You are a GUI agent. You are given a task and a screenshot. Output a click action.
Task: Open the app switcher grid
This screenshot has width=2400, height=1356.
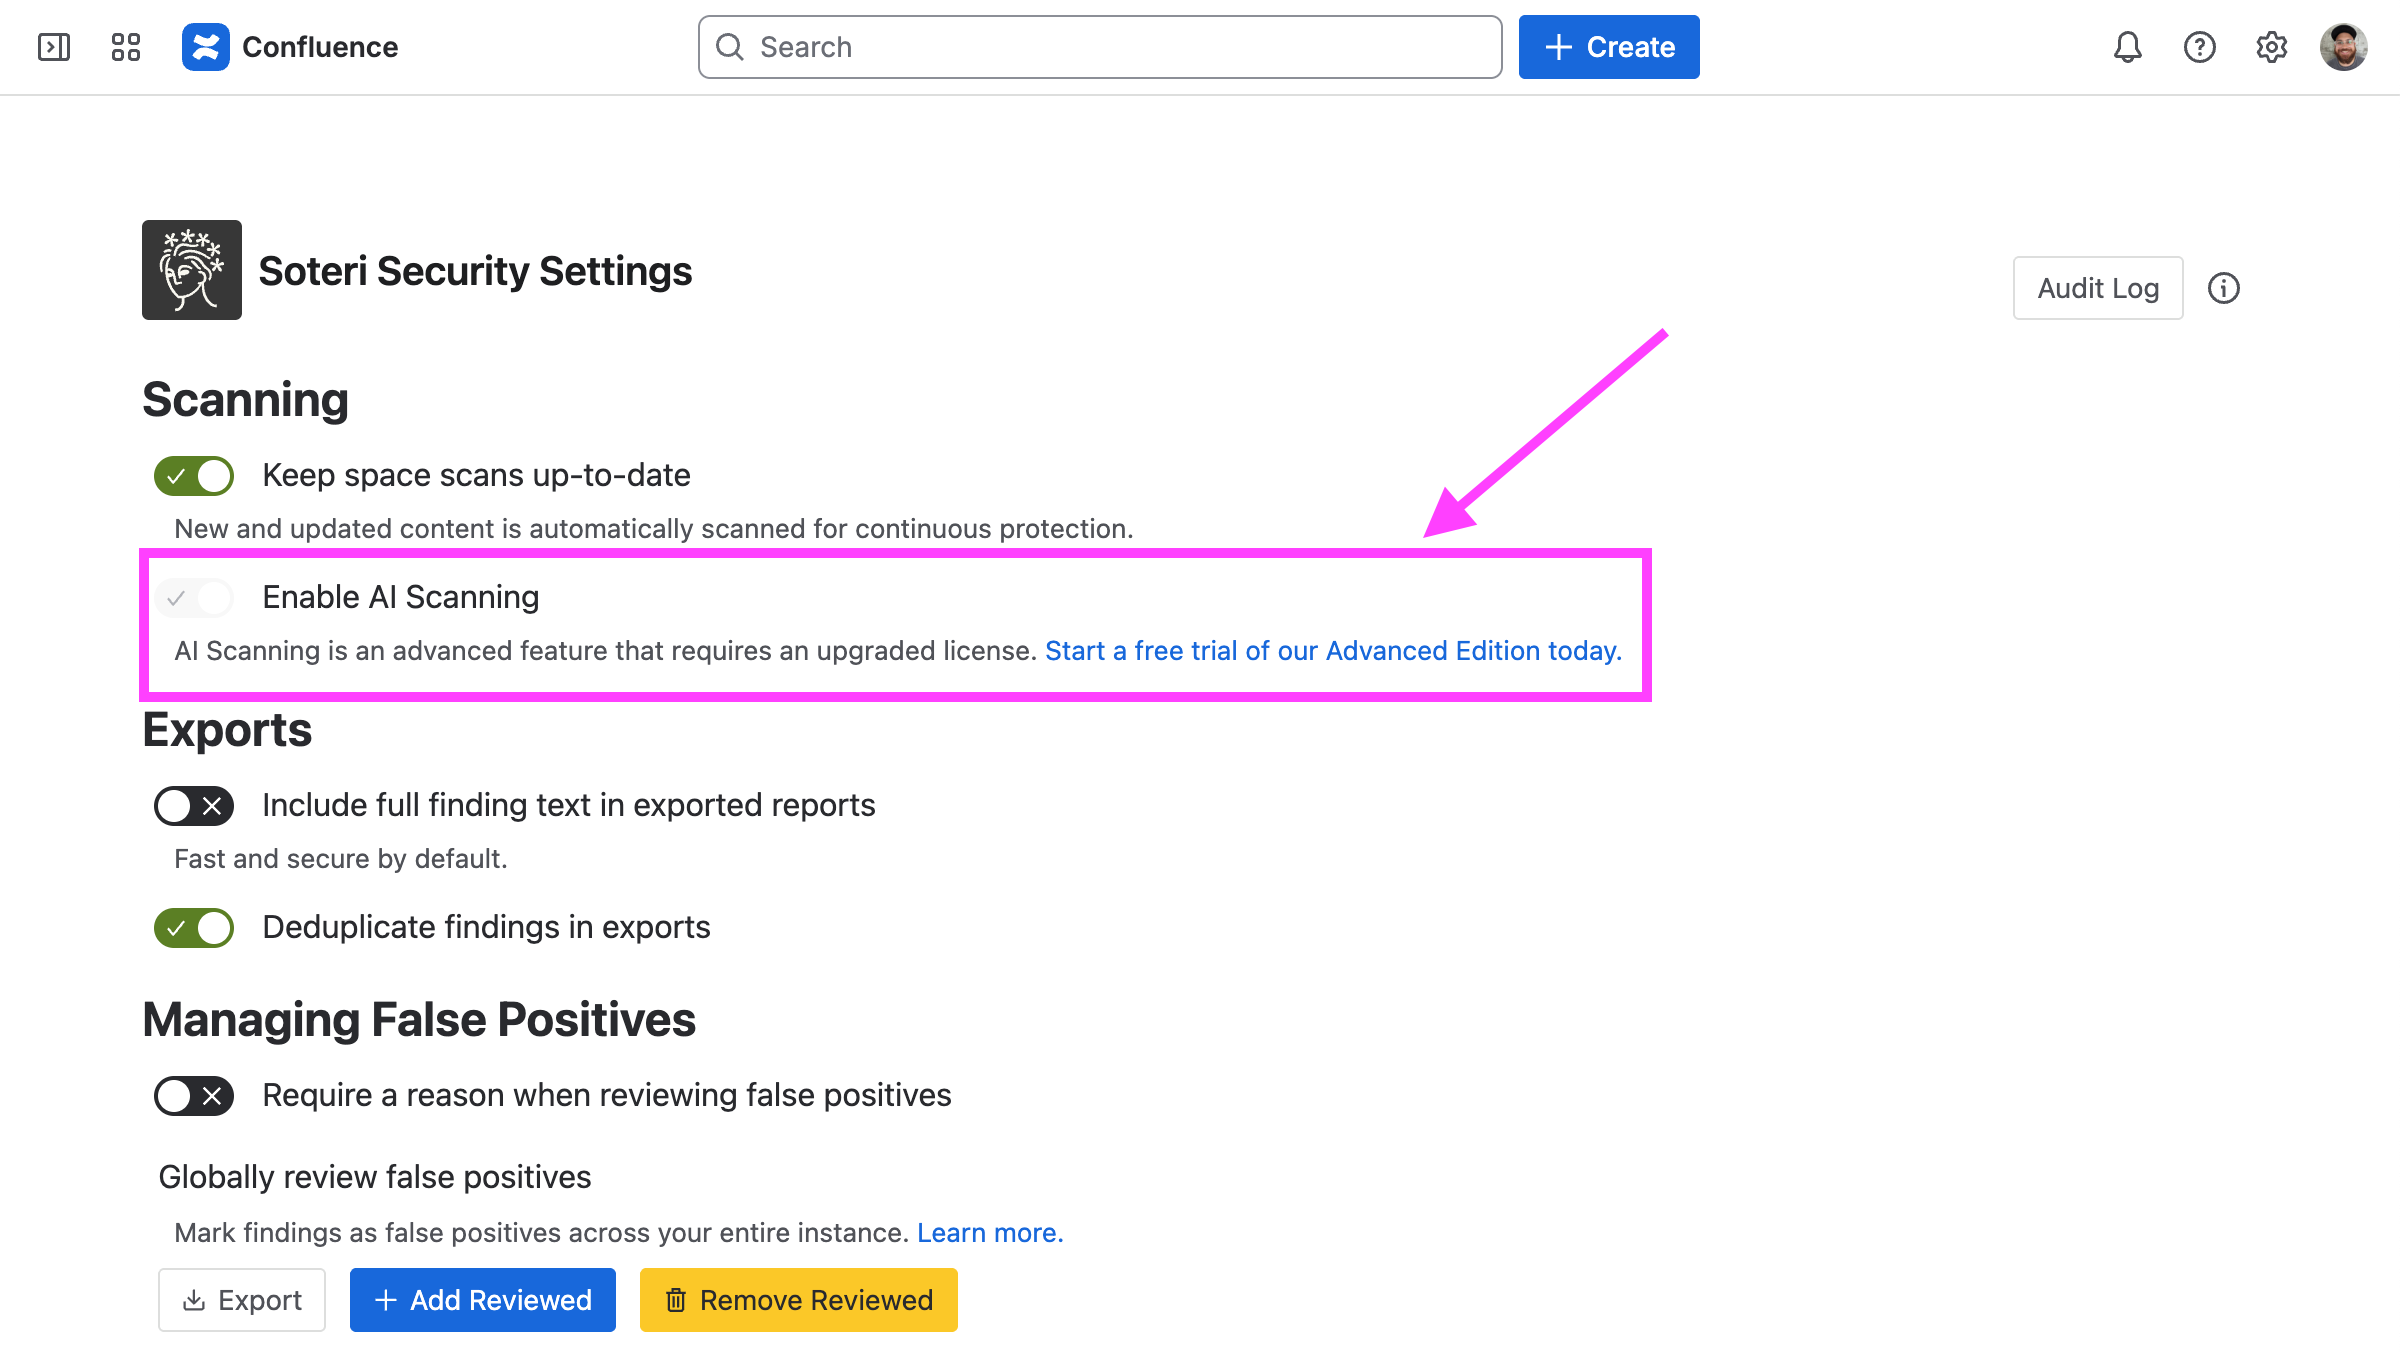[x=126, y=47]
